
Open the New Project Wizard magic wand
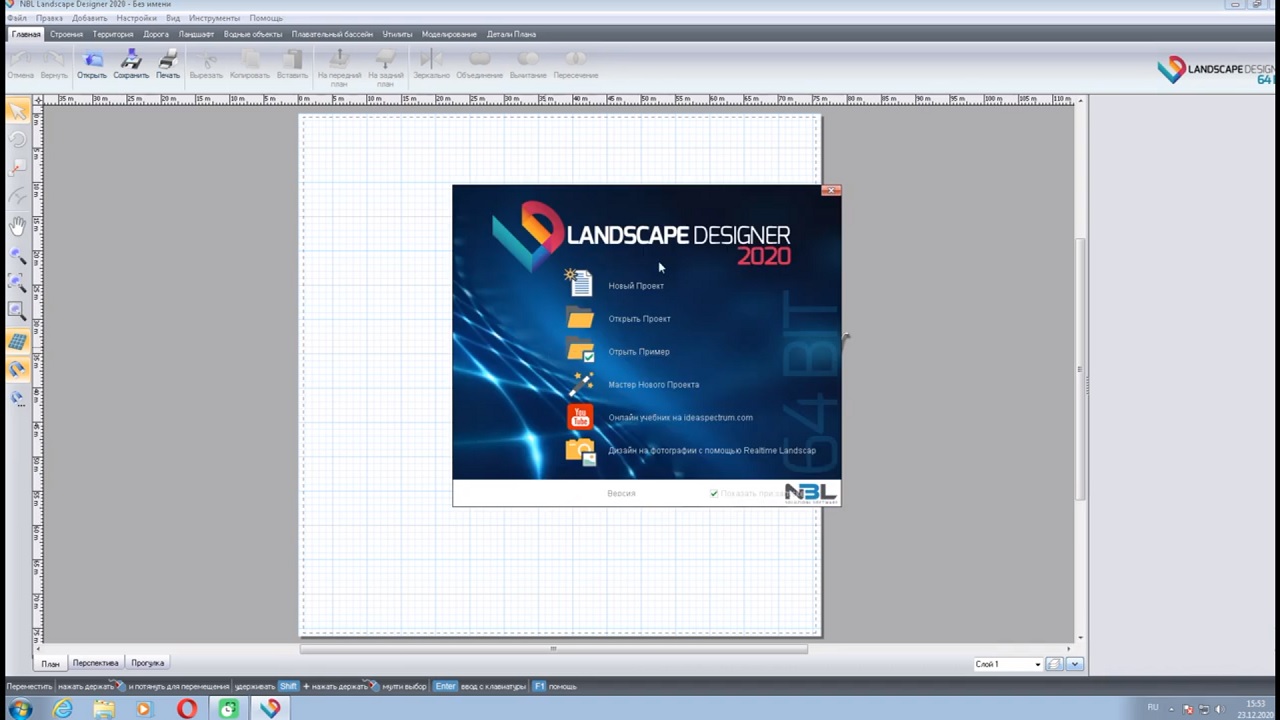coord(580,384)
